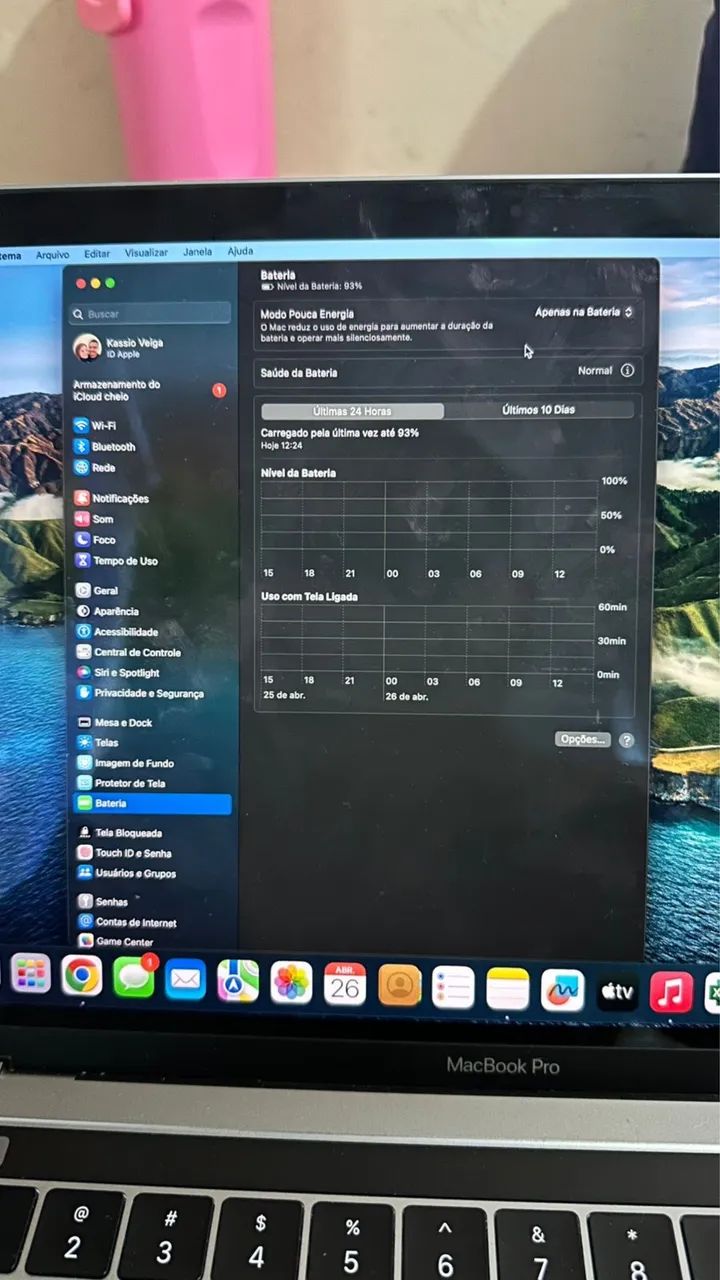Image resolution: width=720 pixels, height=1280 pixels.
Task: Select highlighted Bateria sidebar item
Action: click(151, 804)
